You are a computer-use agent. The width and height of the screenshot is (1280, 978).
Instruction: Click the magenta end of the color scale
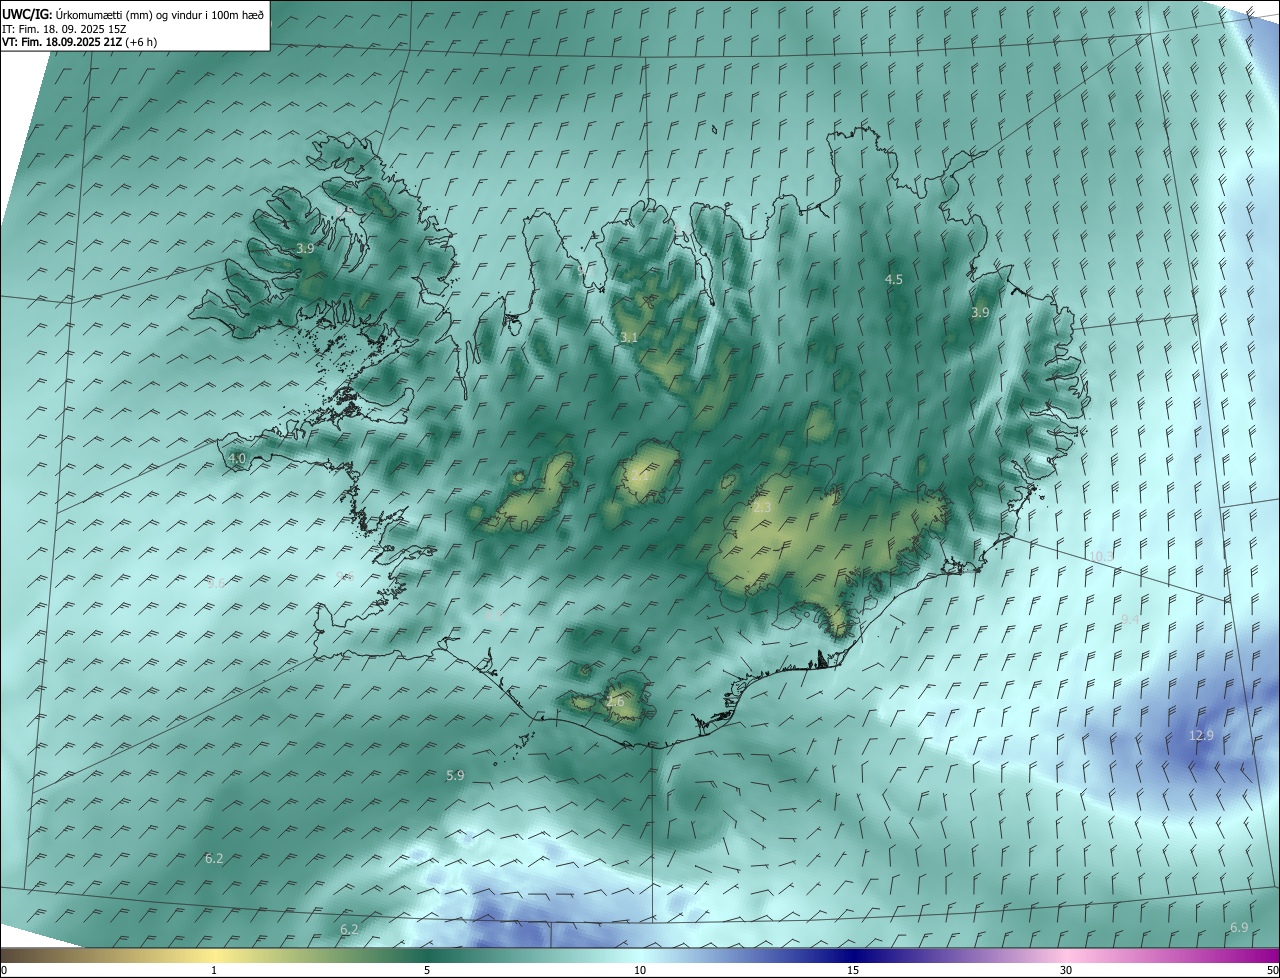[x=1262, y=955]
